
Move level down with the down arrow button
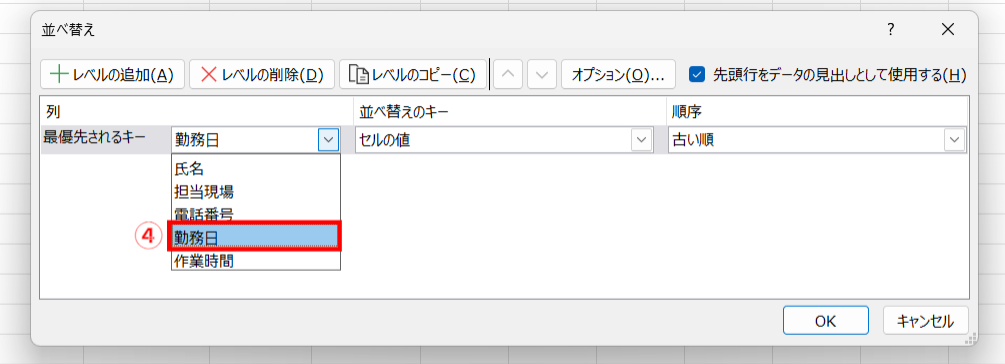[542, 74]
